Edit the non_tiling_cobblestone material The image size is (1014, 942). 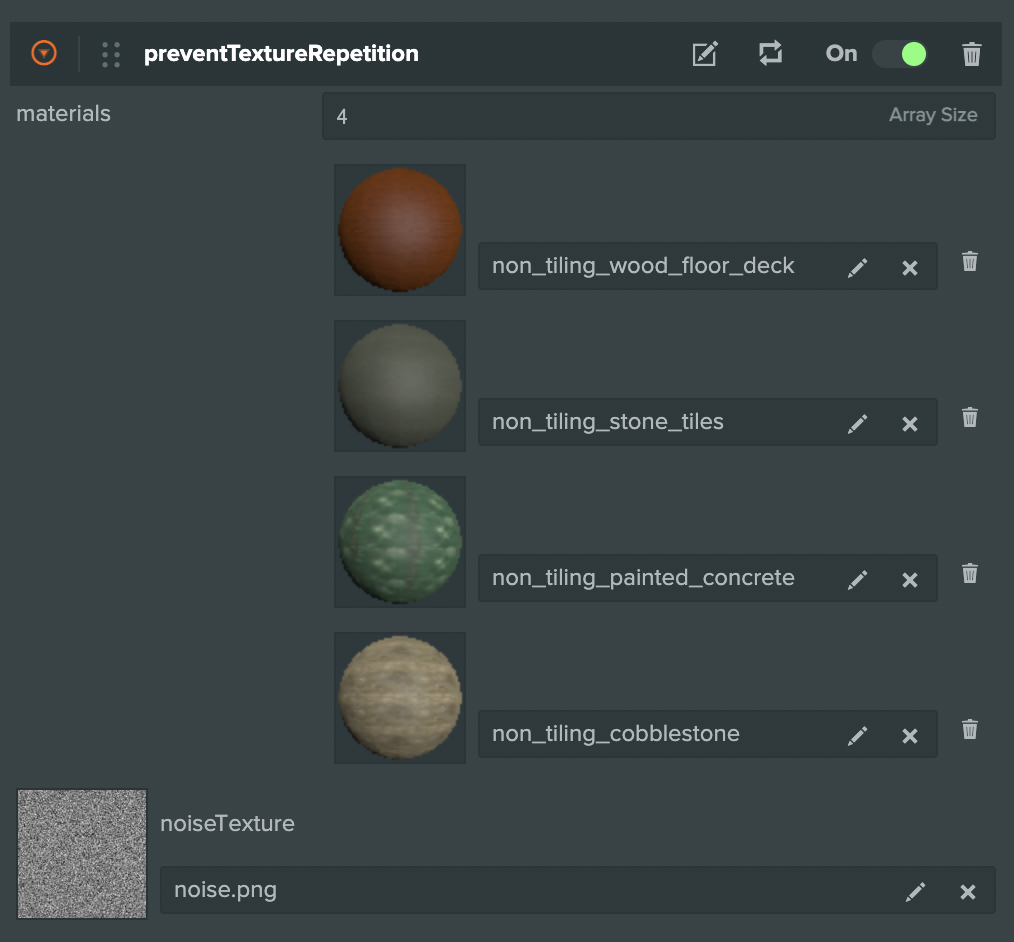(858, 734)
